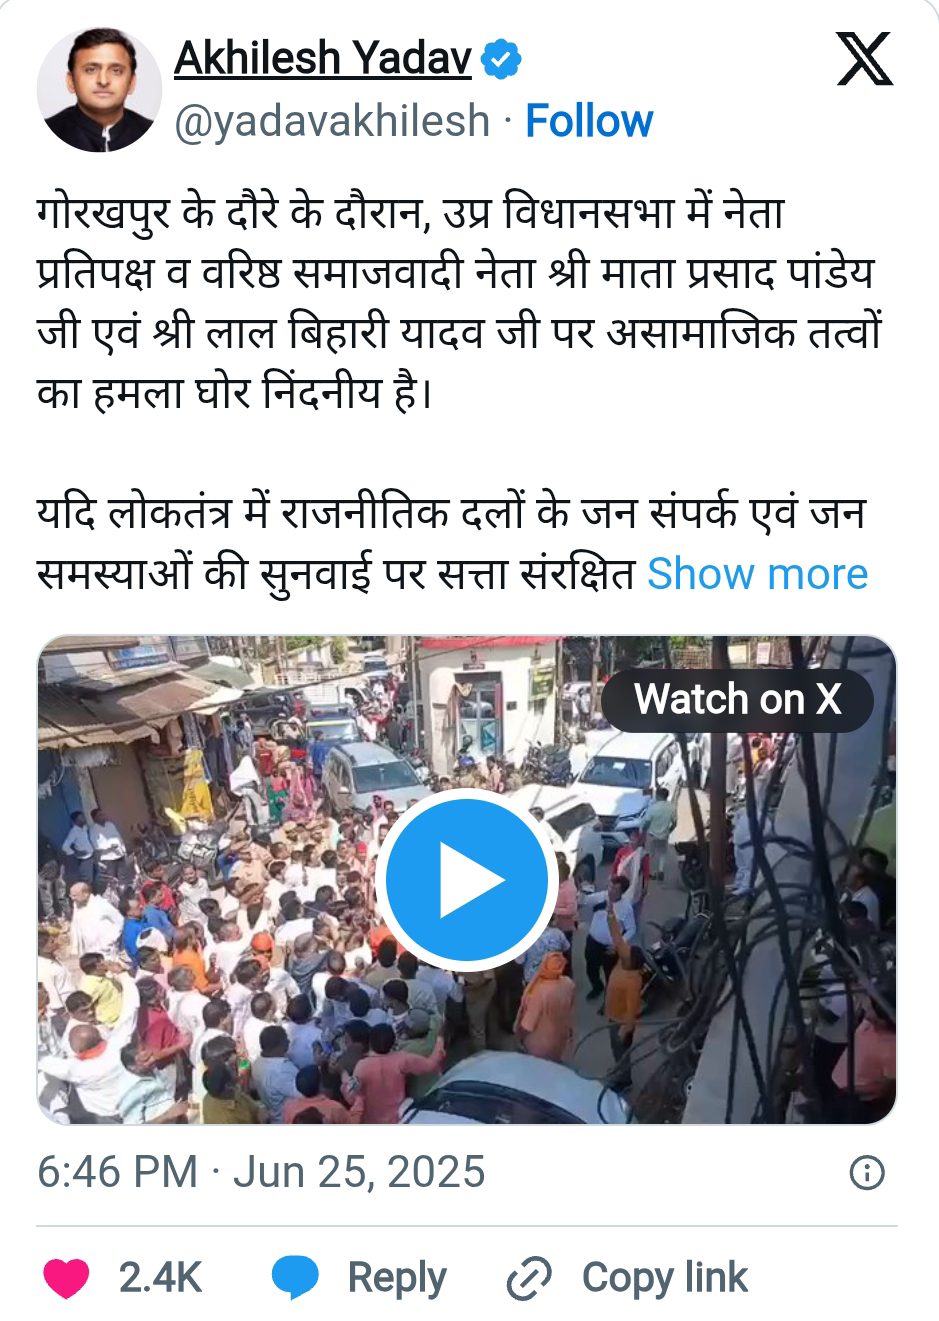Click the Reply text label

point(396,1278)
